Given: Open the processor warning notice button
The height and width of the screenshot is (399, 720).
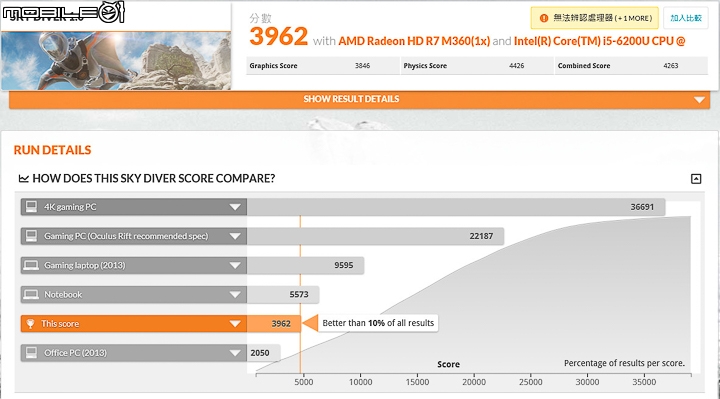Looking at the screenshot, I should point(595,18).
